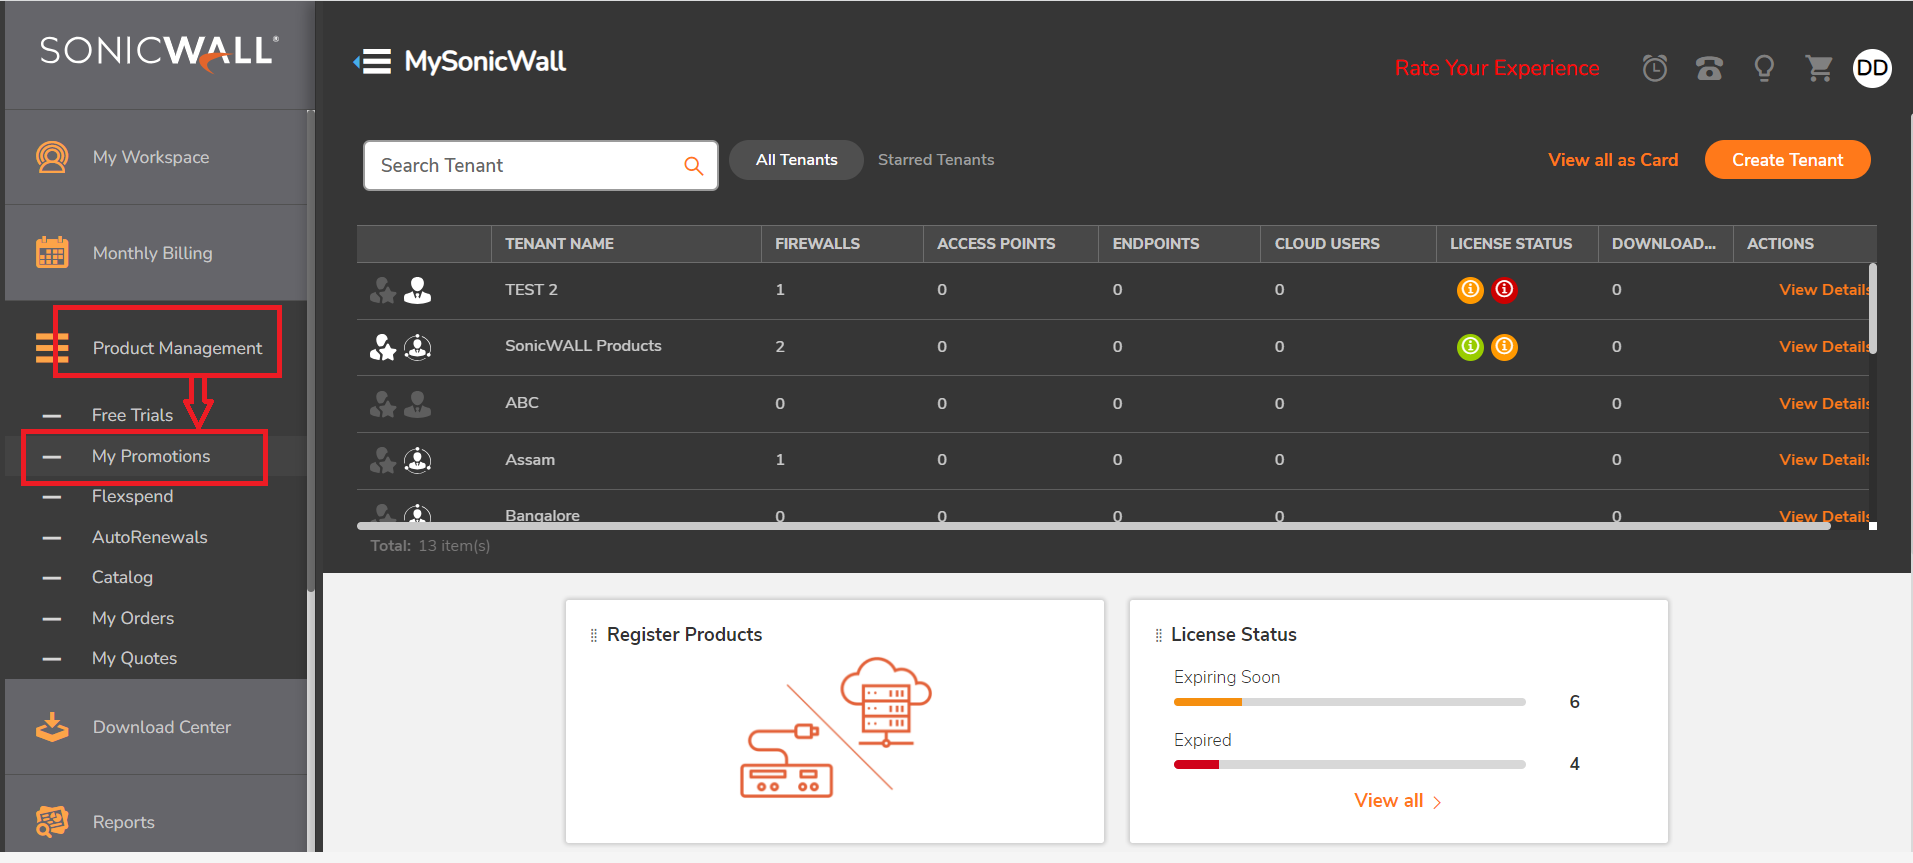
Task: Click View all as Card link
Action: [1613, 160]
